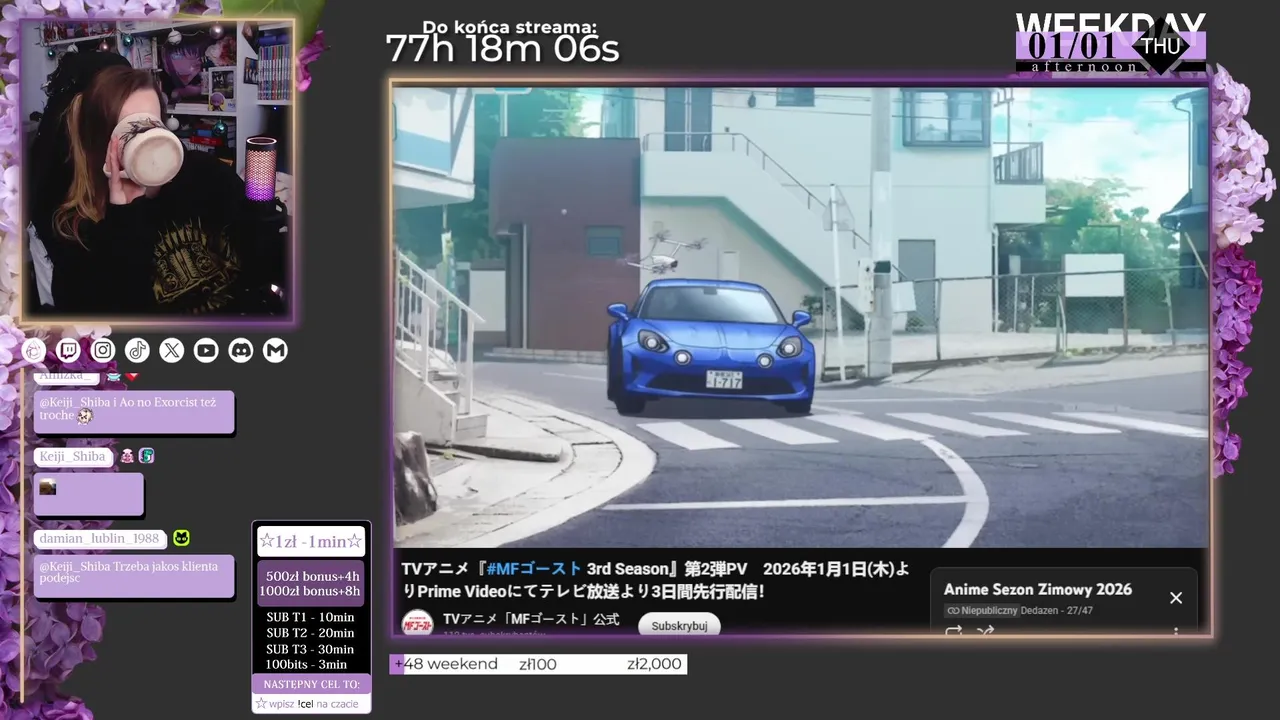Screen dimensions: 1280x720
Task: Click the green cat badge by damian_lublin_1988
Action: point(182,538)
